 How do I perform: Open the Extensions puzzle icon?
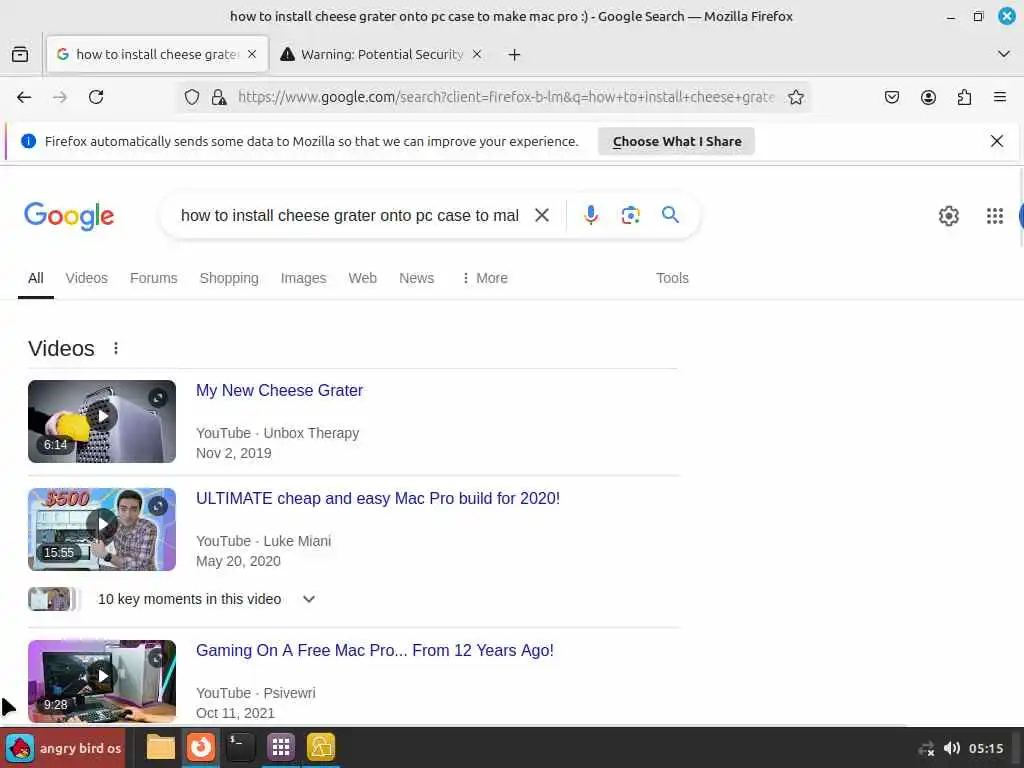[x=964, y=97]
